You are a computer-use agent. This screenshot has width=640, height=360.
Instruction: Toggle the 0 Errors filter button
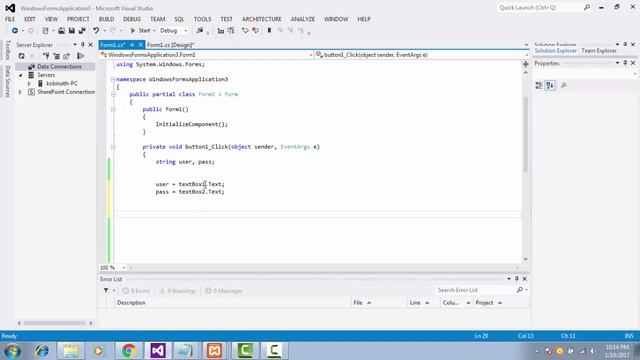[x=136, y=291]
